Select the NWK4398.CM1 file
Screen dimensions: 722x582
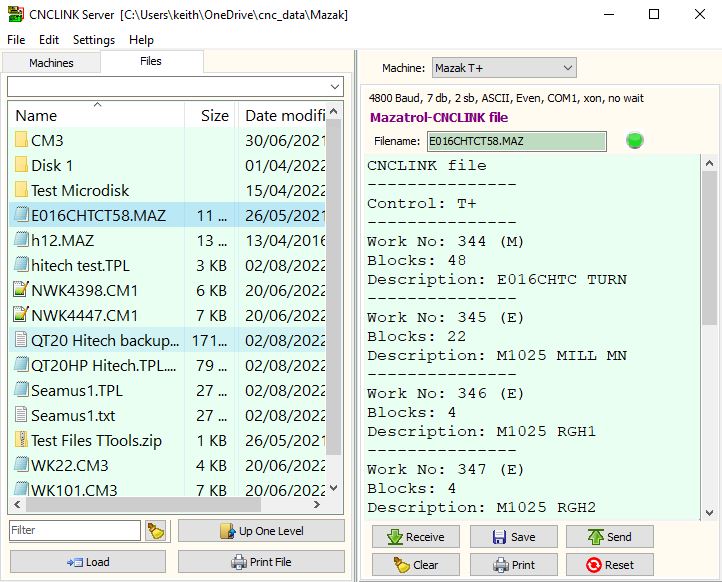tap(84, 290)
